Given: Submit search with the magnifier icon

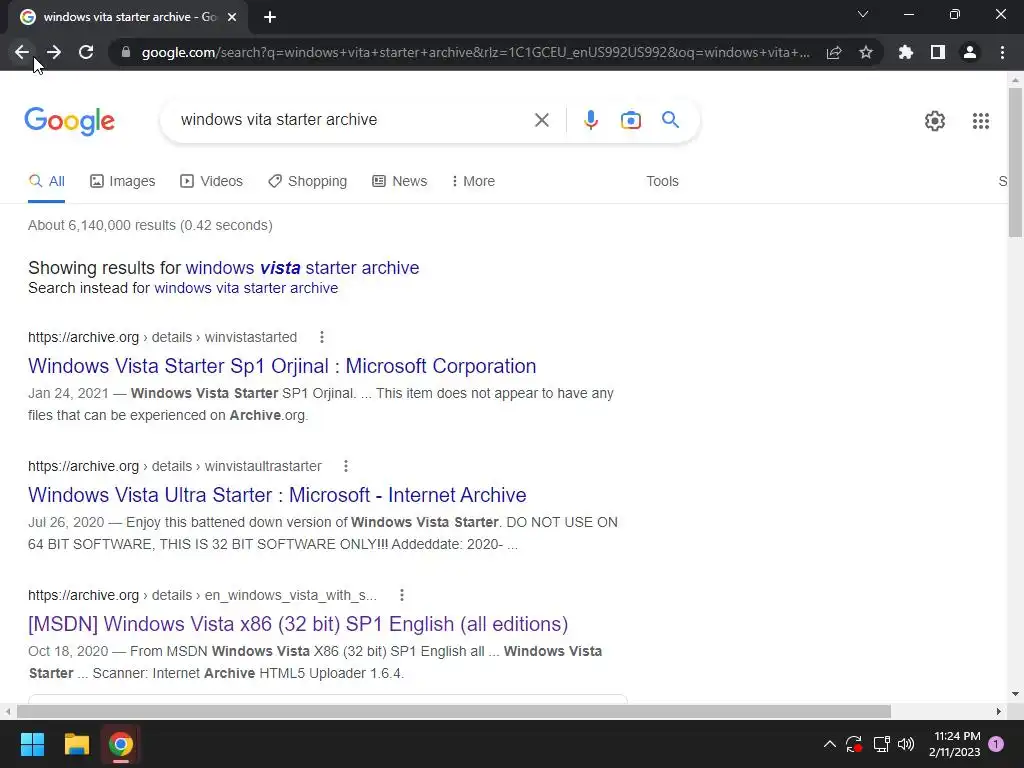Looking at the screenshot, I should [670, 120].
